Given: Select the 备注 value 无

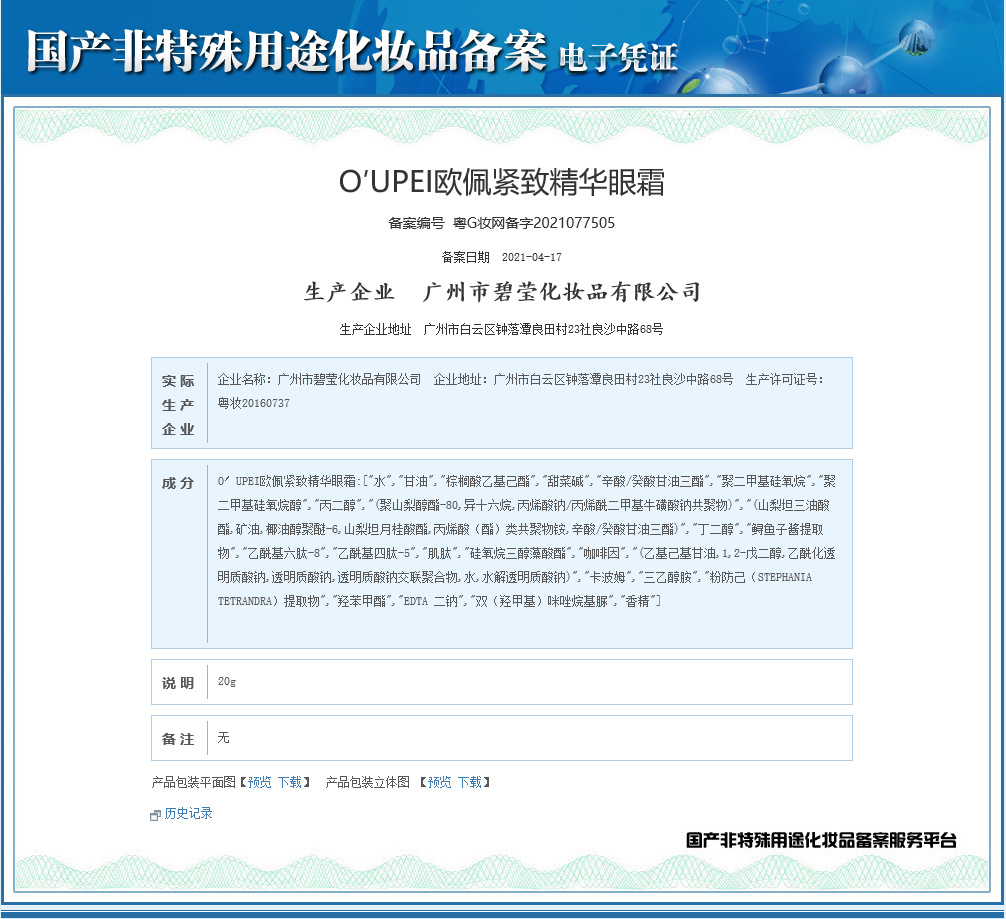Looking at the screenshot, I should [x=223, y=737].
